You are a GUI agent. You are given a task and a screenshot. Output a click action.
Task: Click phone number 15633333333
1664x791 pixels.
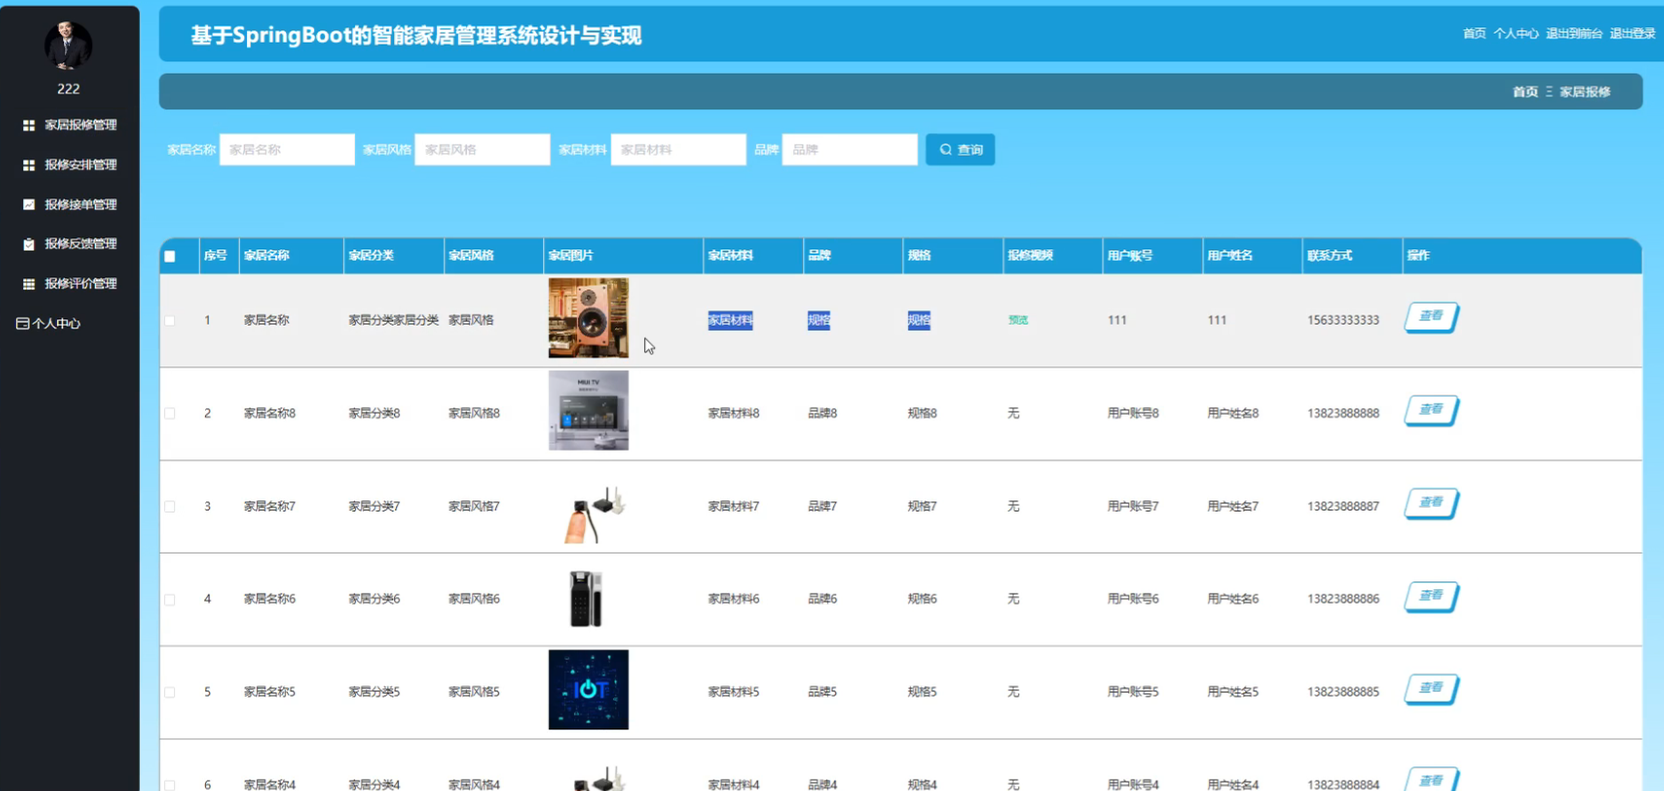point(1343,320)
